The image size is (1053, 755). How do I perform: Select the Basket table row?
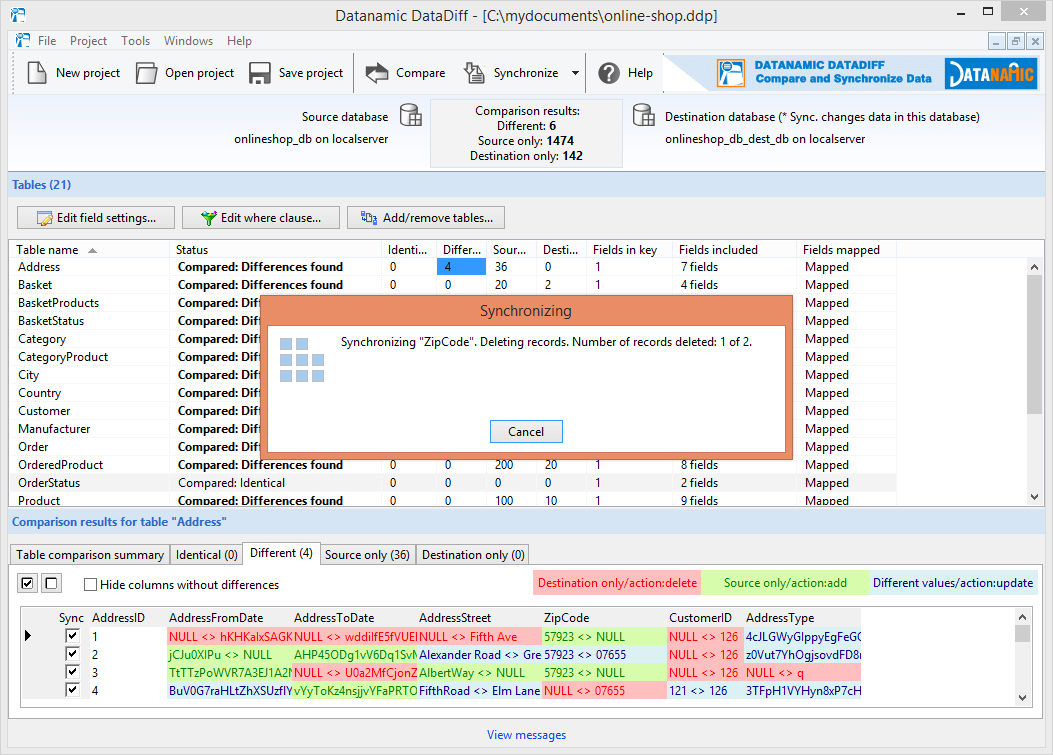tap(453, 285)
